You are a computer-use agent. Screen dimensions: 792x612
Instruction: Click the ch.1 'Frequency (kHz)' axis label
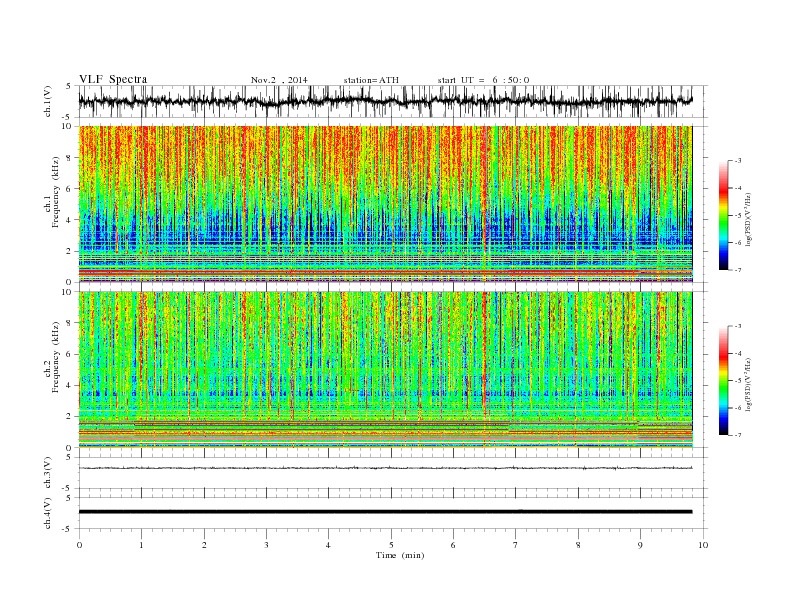coord(56,192)
